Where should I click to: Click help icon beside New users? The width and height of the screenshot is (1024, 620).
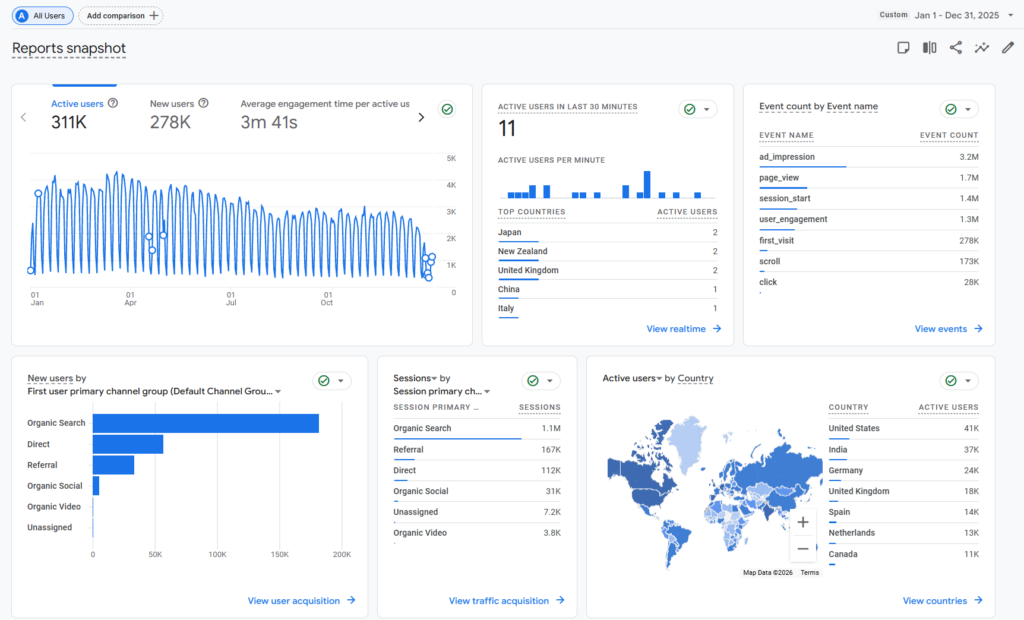pyautogui.click(x=203, y=103)
